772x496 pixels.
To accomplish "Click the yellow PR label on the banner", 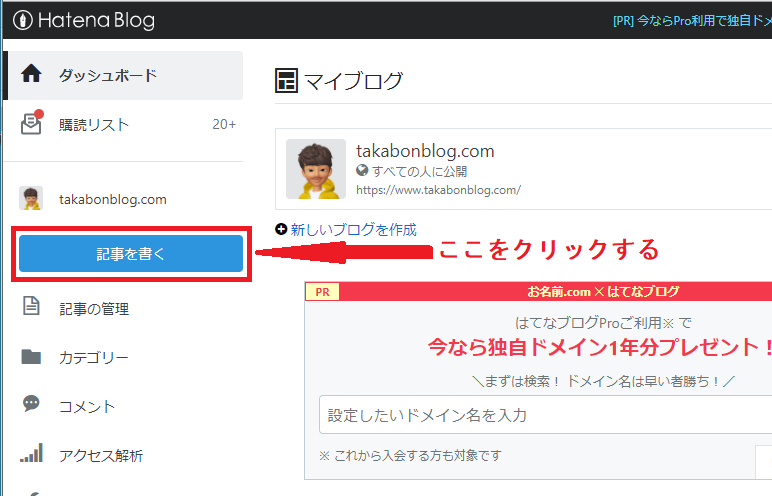I will (322, 292).
